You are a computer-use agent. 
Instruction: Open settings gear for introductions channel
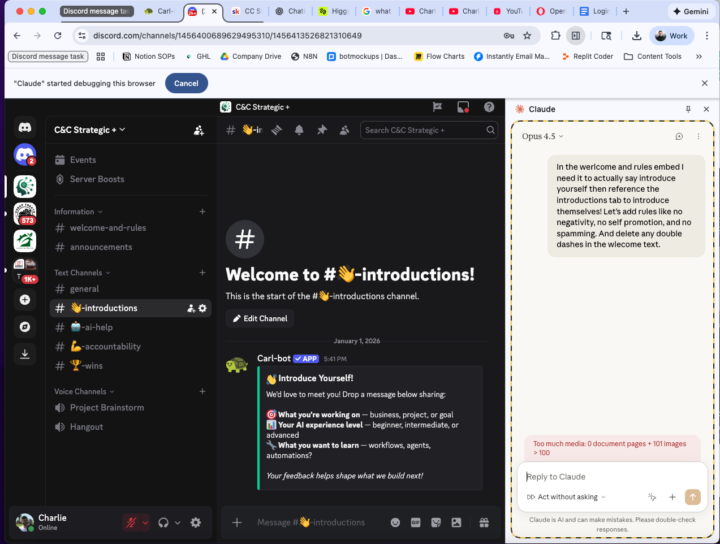pos(203,308)
